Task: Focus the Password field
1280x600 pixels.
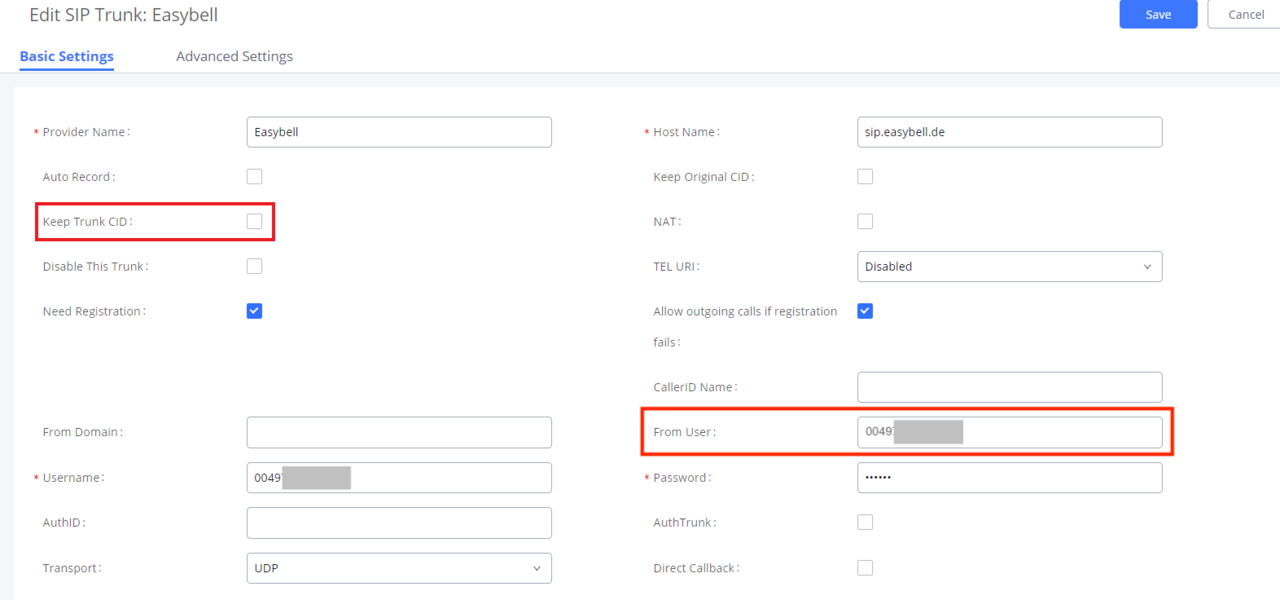Action: click(1009, 477)
